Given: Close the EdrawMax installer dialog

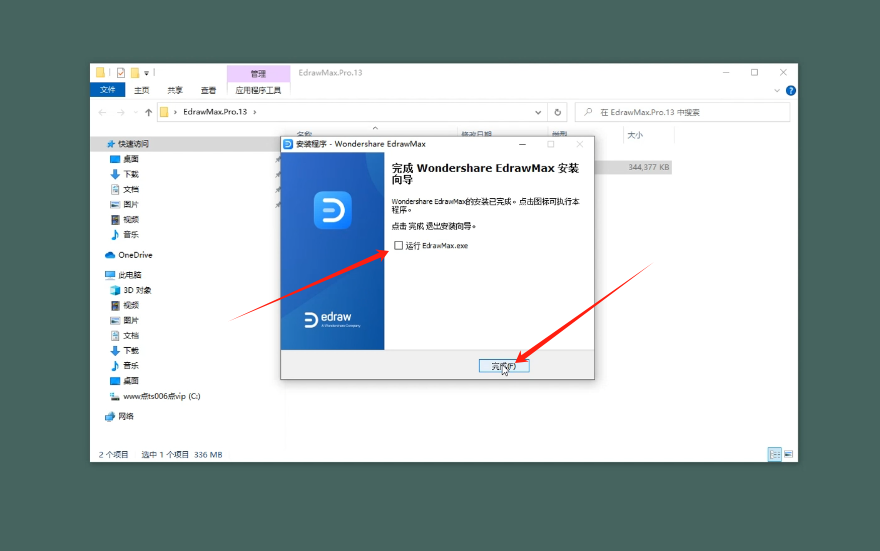Looking at the screenshot, I should 580,144.
